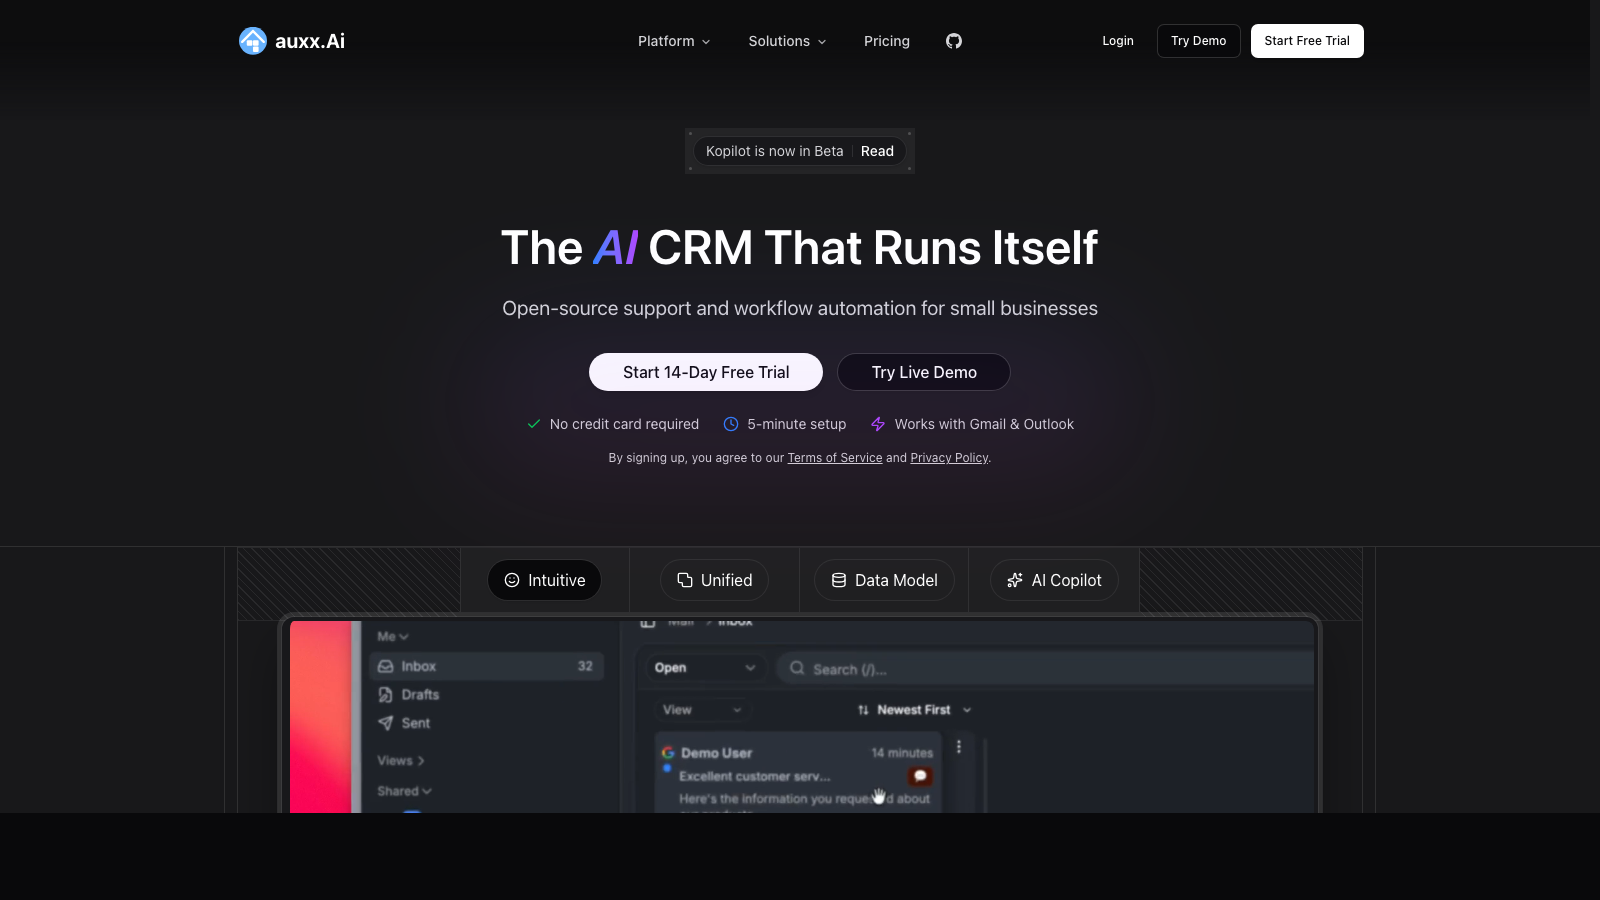
Task: Expand the Platform menu
Action: (674, 41)
